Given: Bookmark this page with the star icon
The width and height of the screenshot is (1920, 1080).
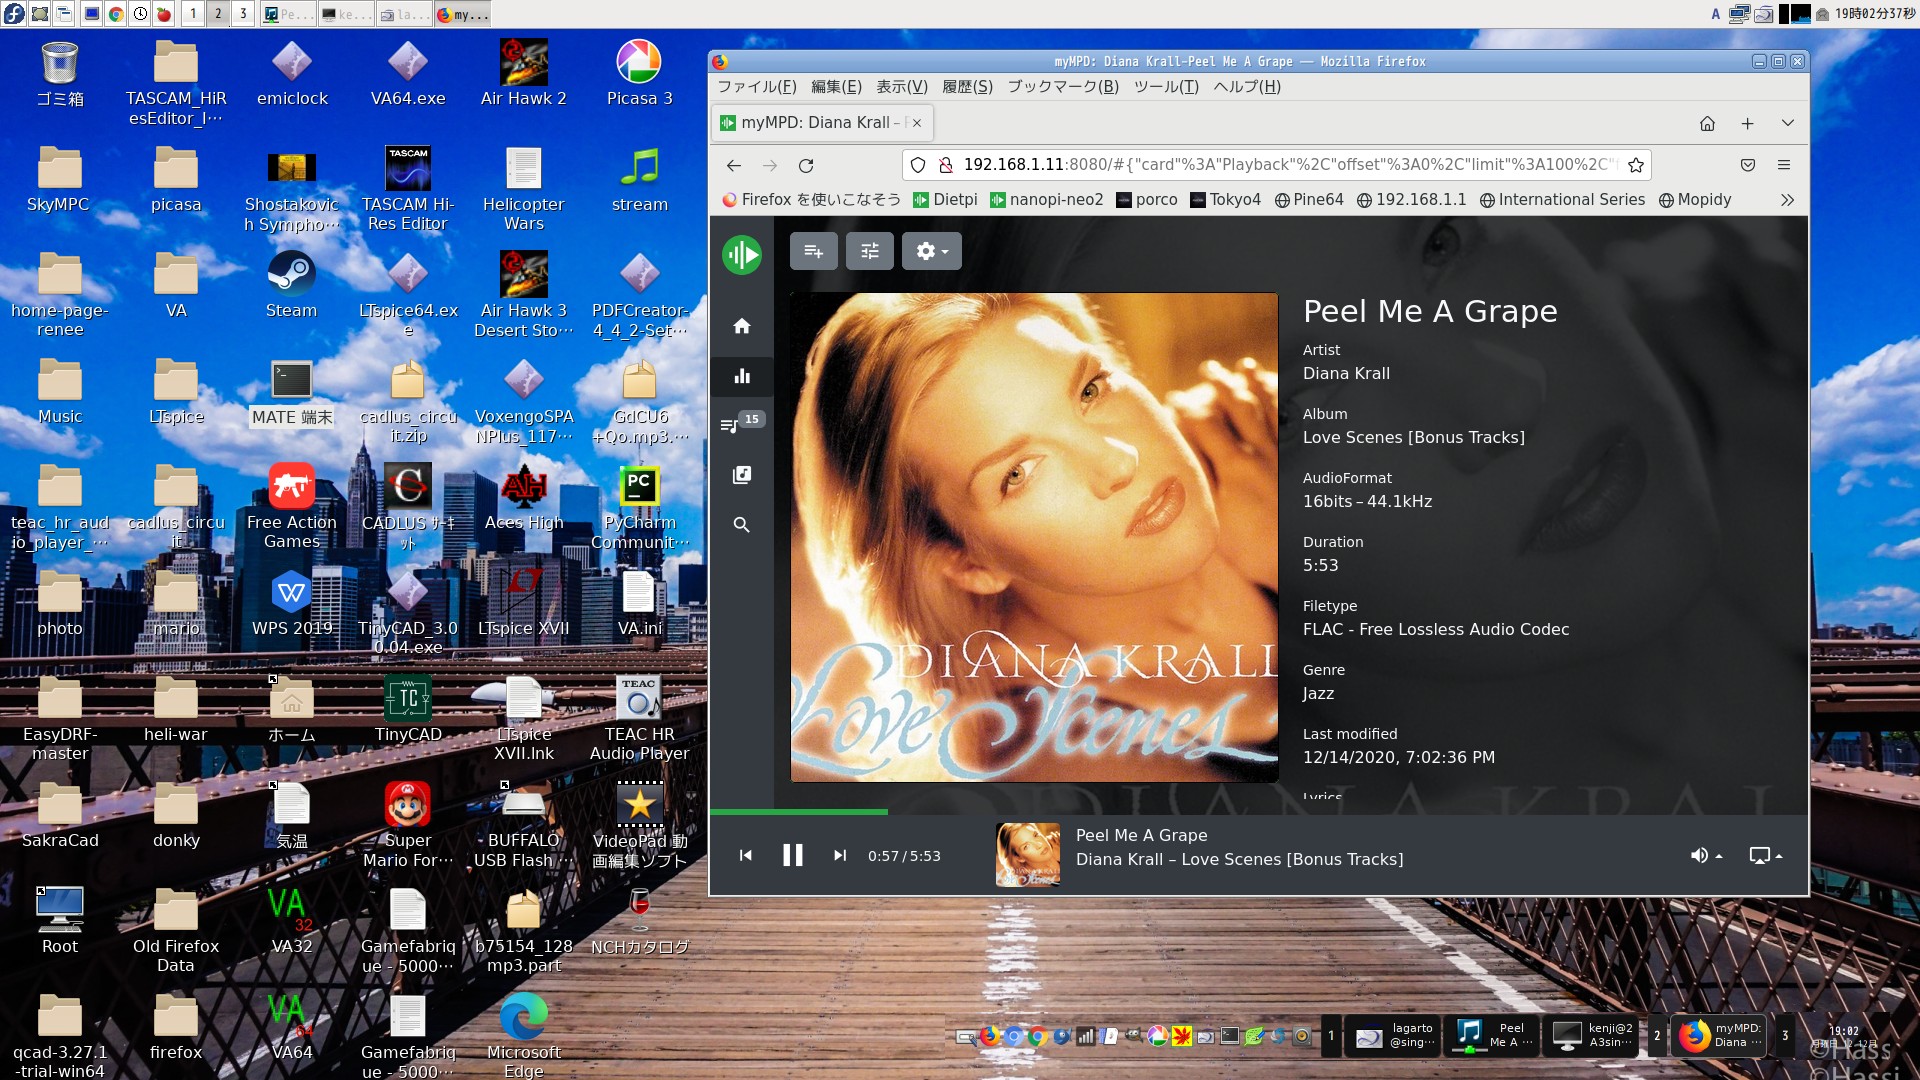Looking at the screenshot, I should coord(1636,165).
